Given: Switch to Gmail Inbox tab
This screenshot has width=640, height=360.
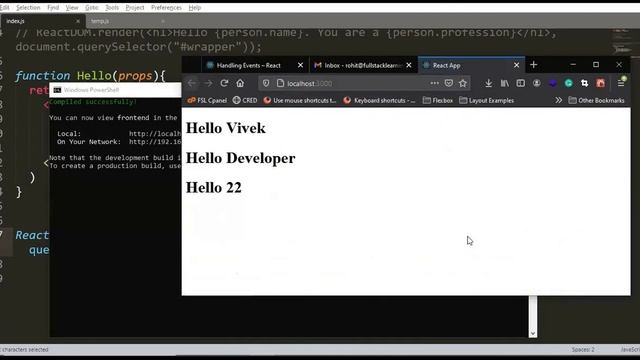Looking at the screenshot, I should tap(363, 65).
